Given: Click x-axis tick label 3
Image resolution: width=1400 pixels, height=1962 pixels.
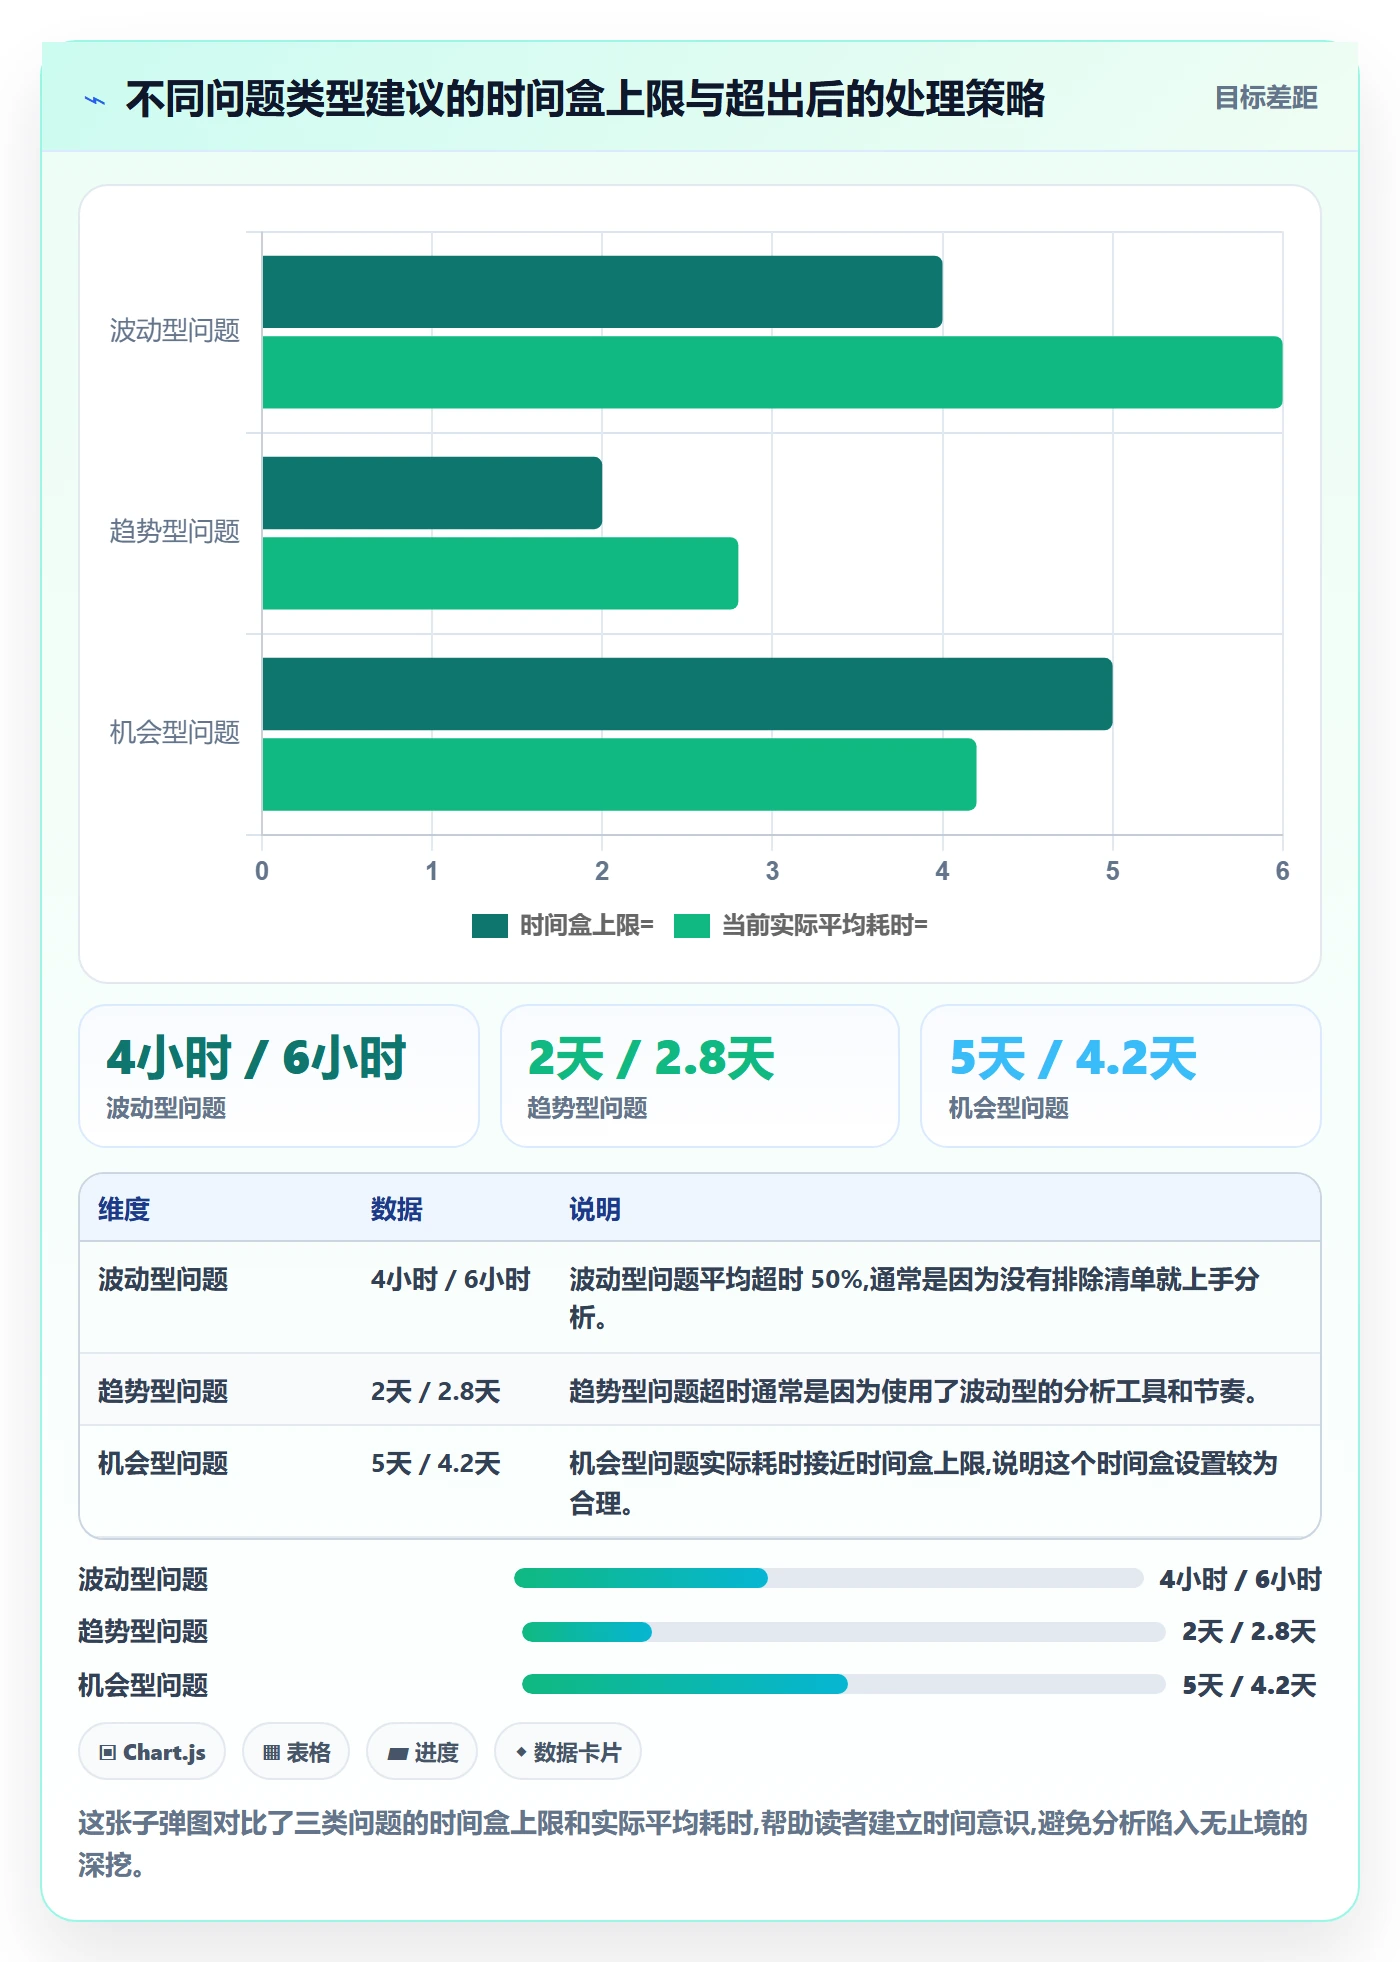Looking at the screenshot, I should (772, 871).
